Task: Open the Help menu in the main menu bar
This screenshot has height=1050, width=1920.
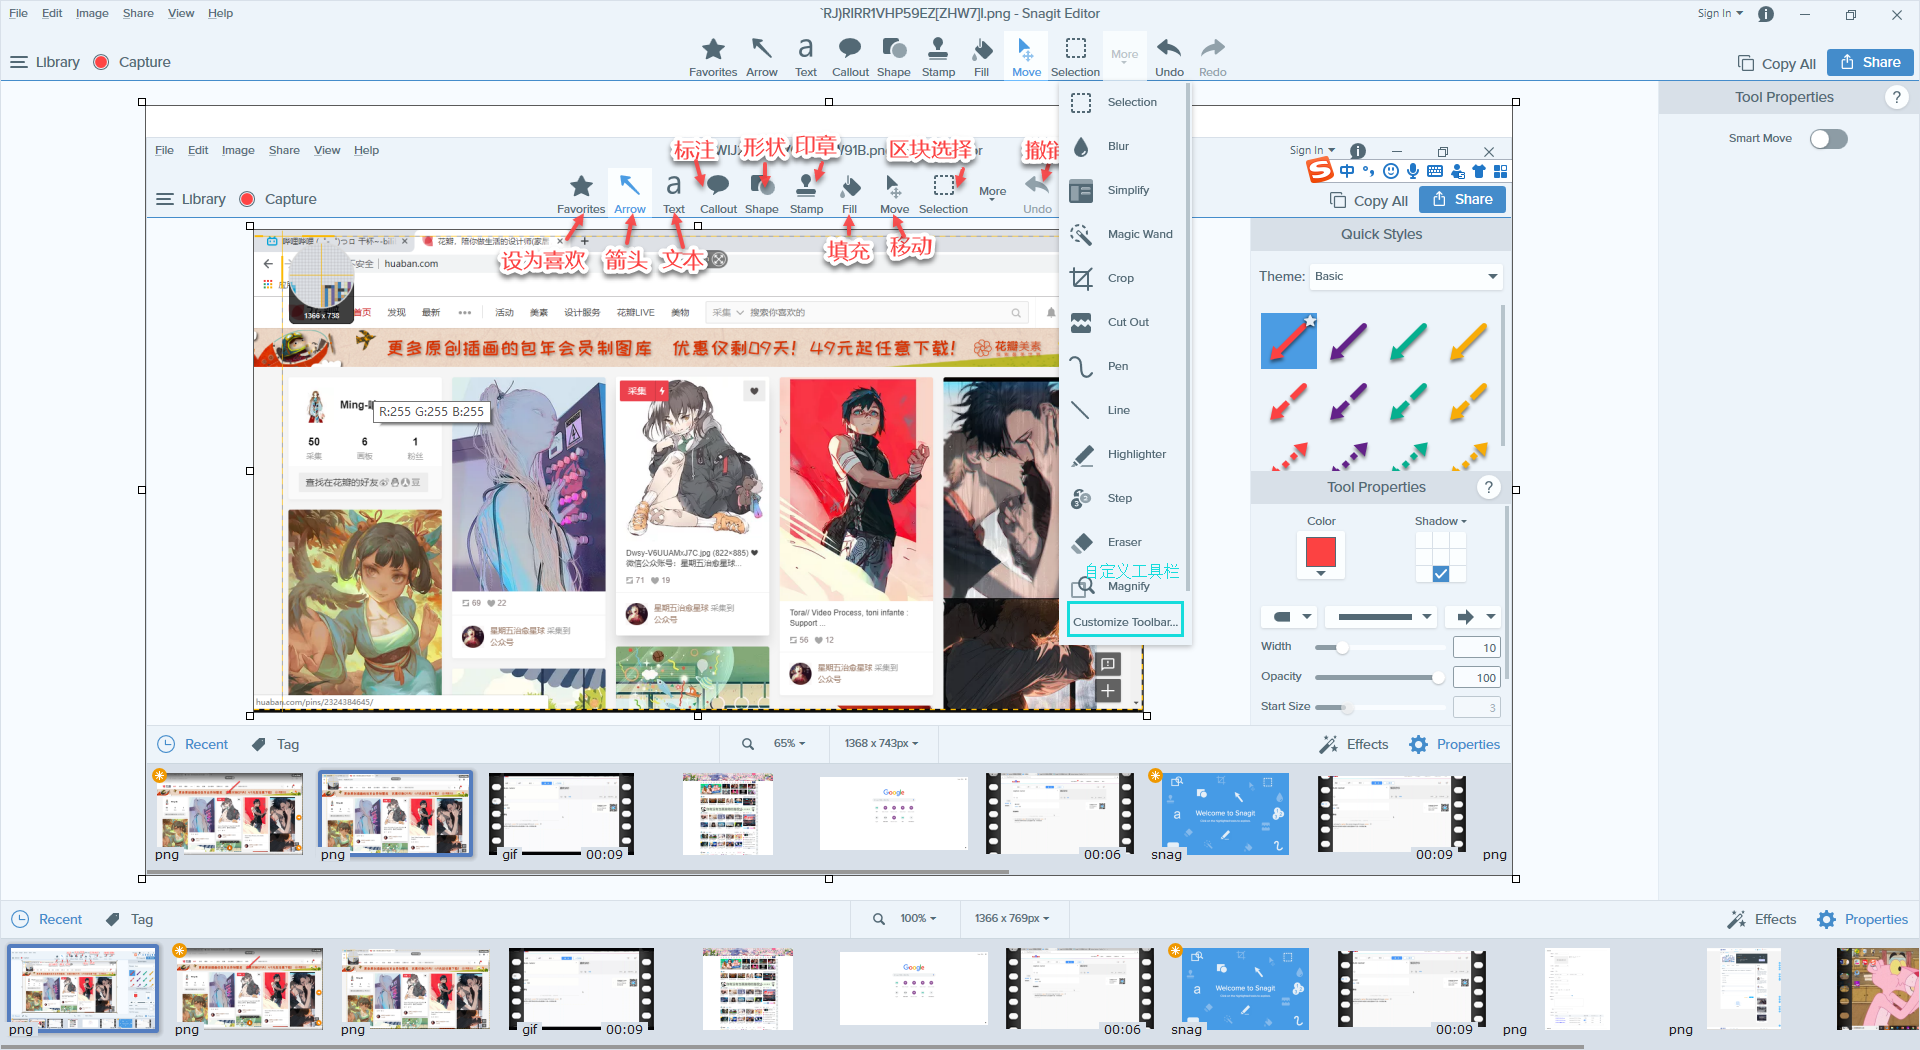Action: pos(220,13)
